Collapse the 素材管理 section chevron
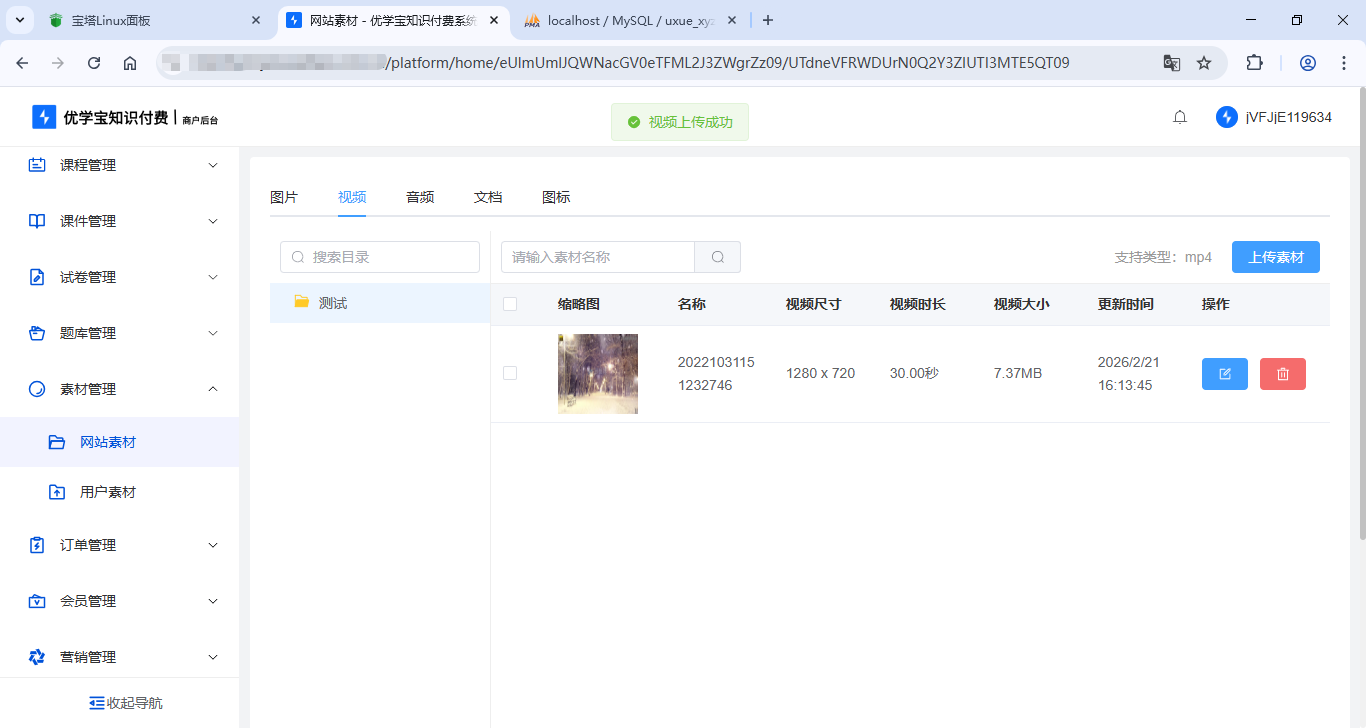This screenshot has height=728, width=1366. point(212,389)
